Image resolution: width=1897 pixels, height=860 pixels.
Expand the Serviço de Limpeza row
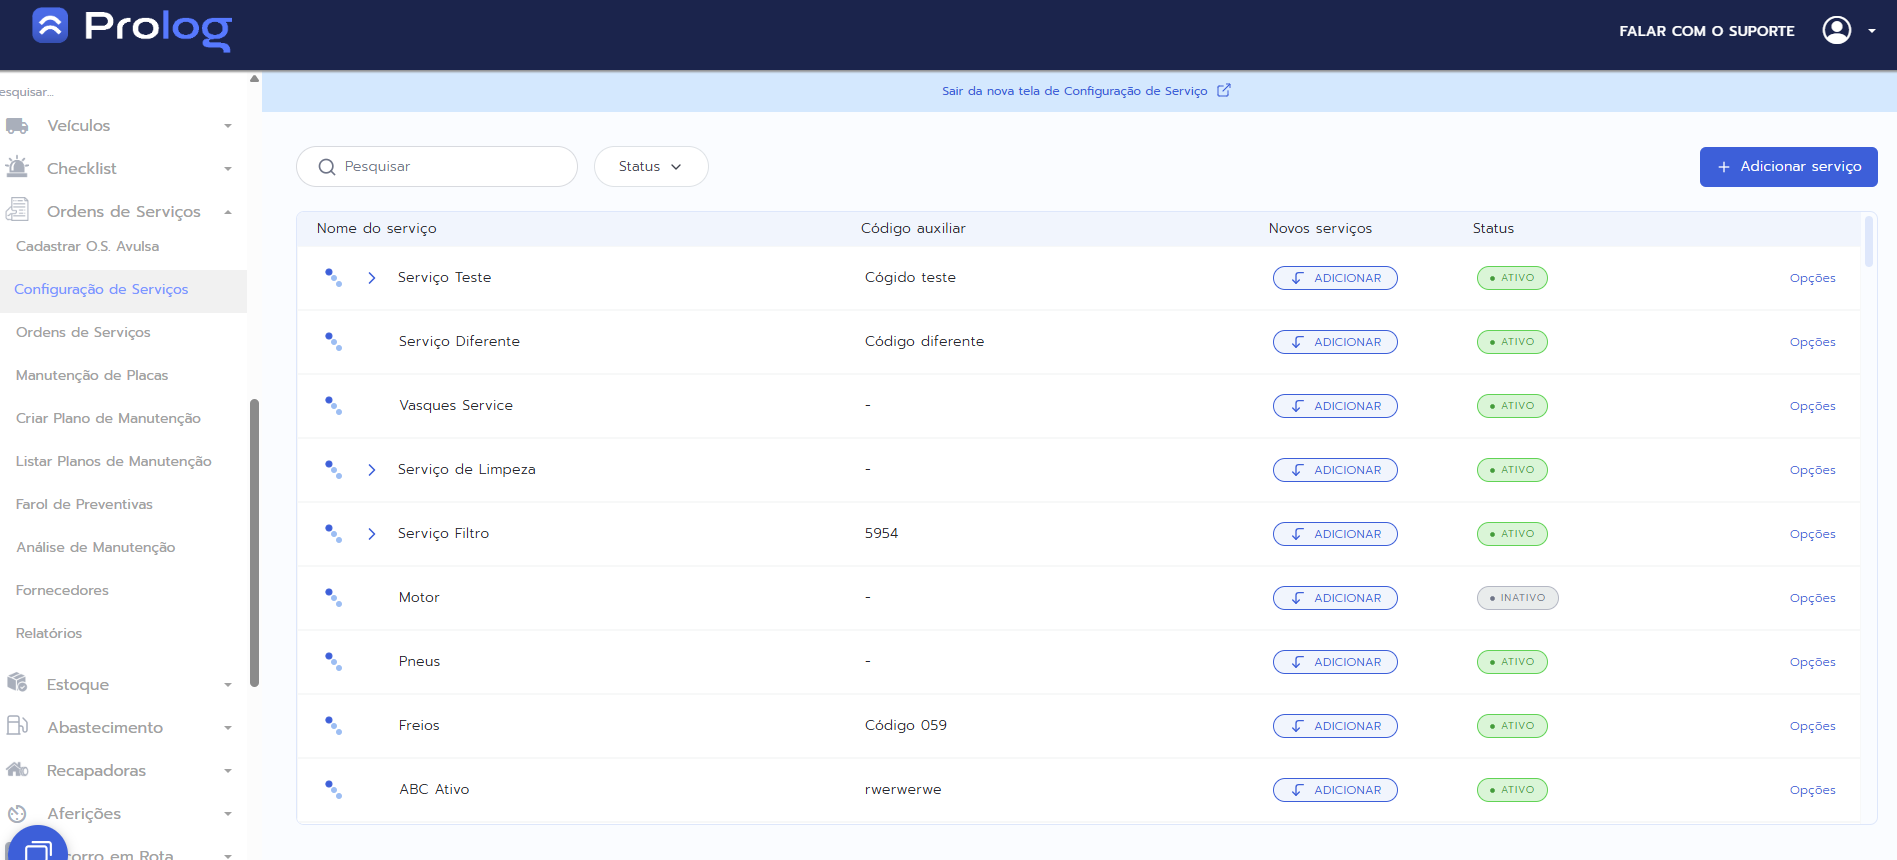click(x=372, y=470)
